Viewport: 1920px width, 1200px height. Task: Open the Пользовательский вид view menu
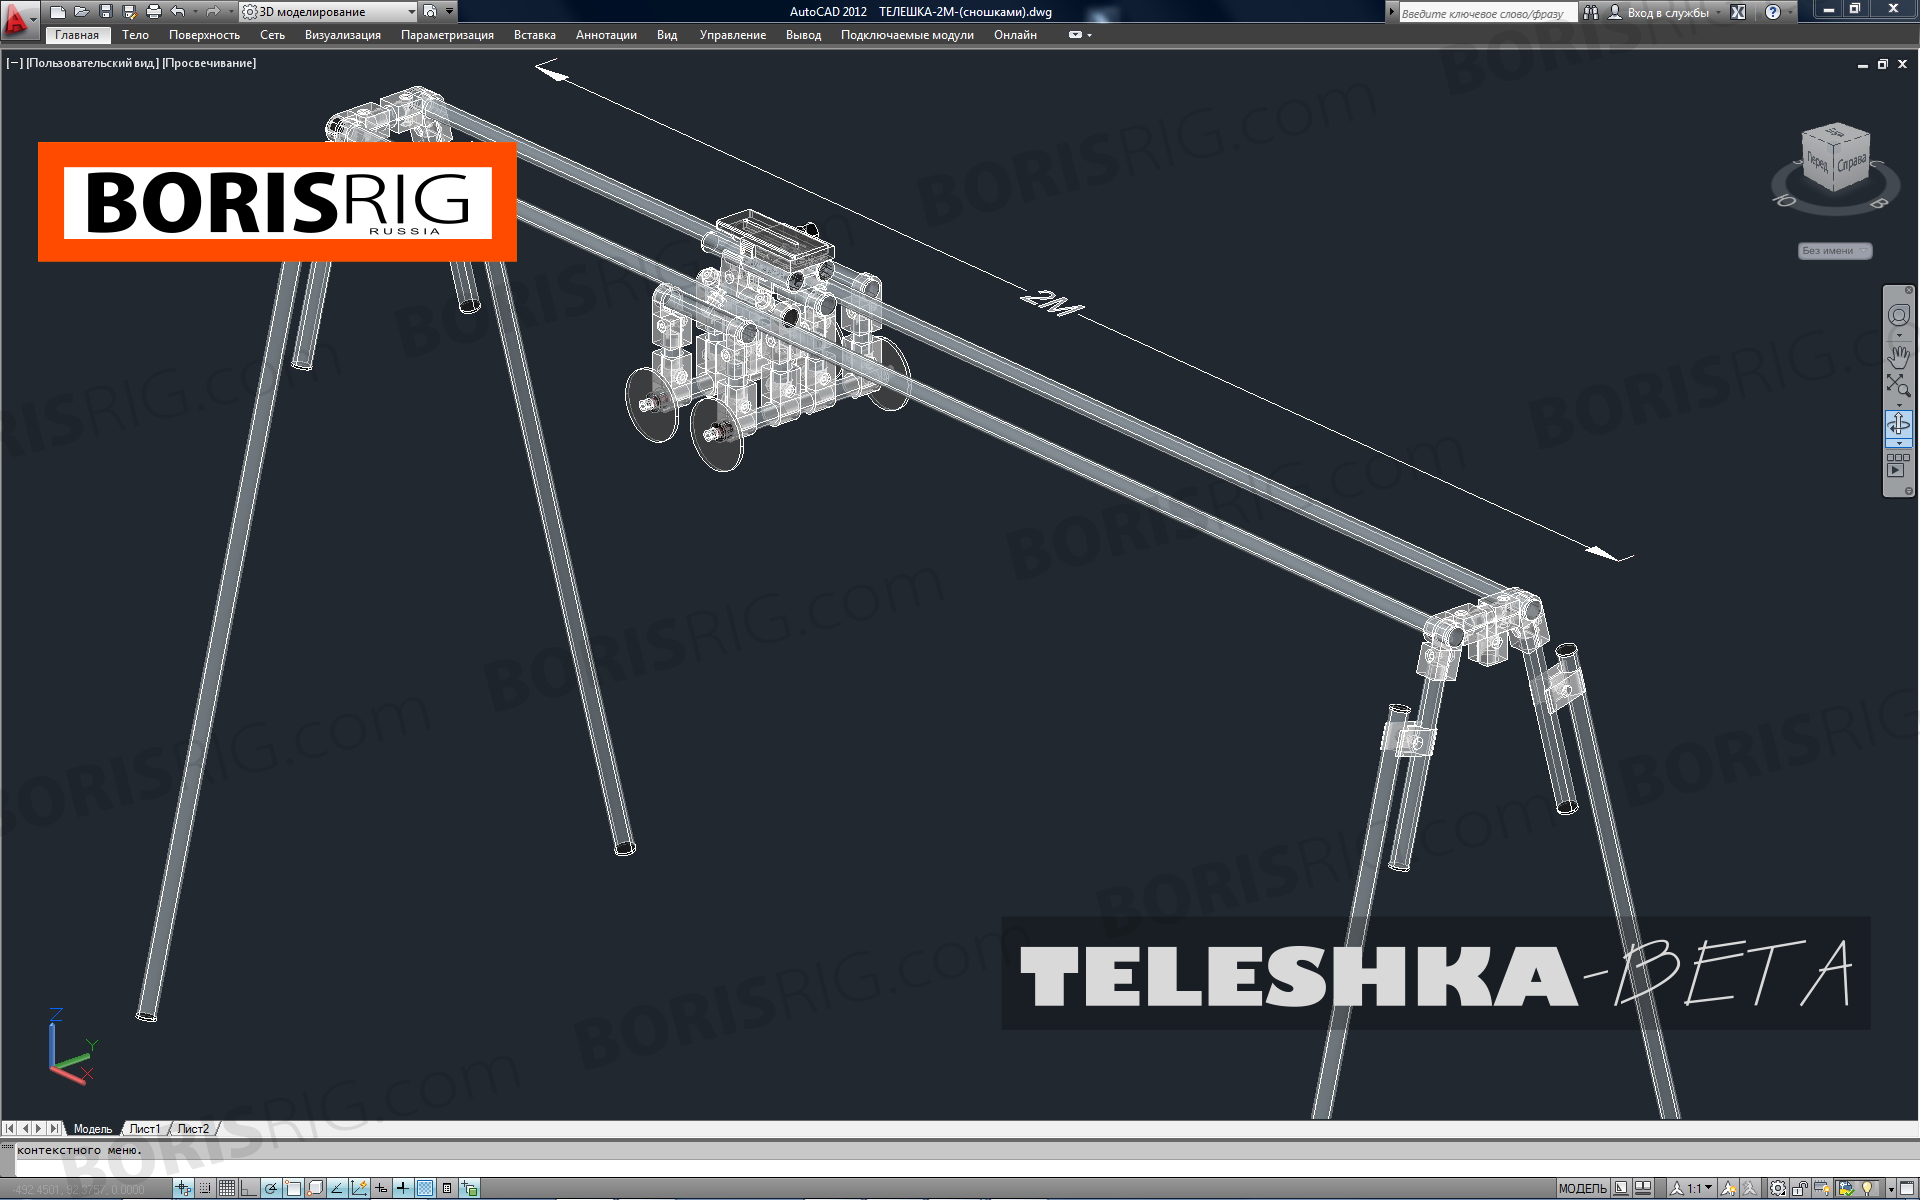tap(93, 63)
